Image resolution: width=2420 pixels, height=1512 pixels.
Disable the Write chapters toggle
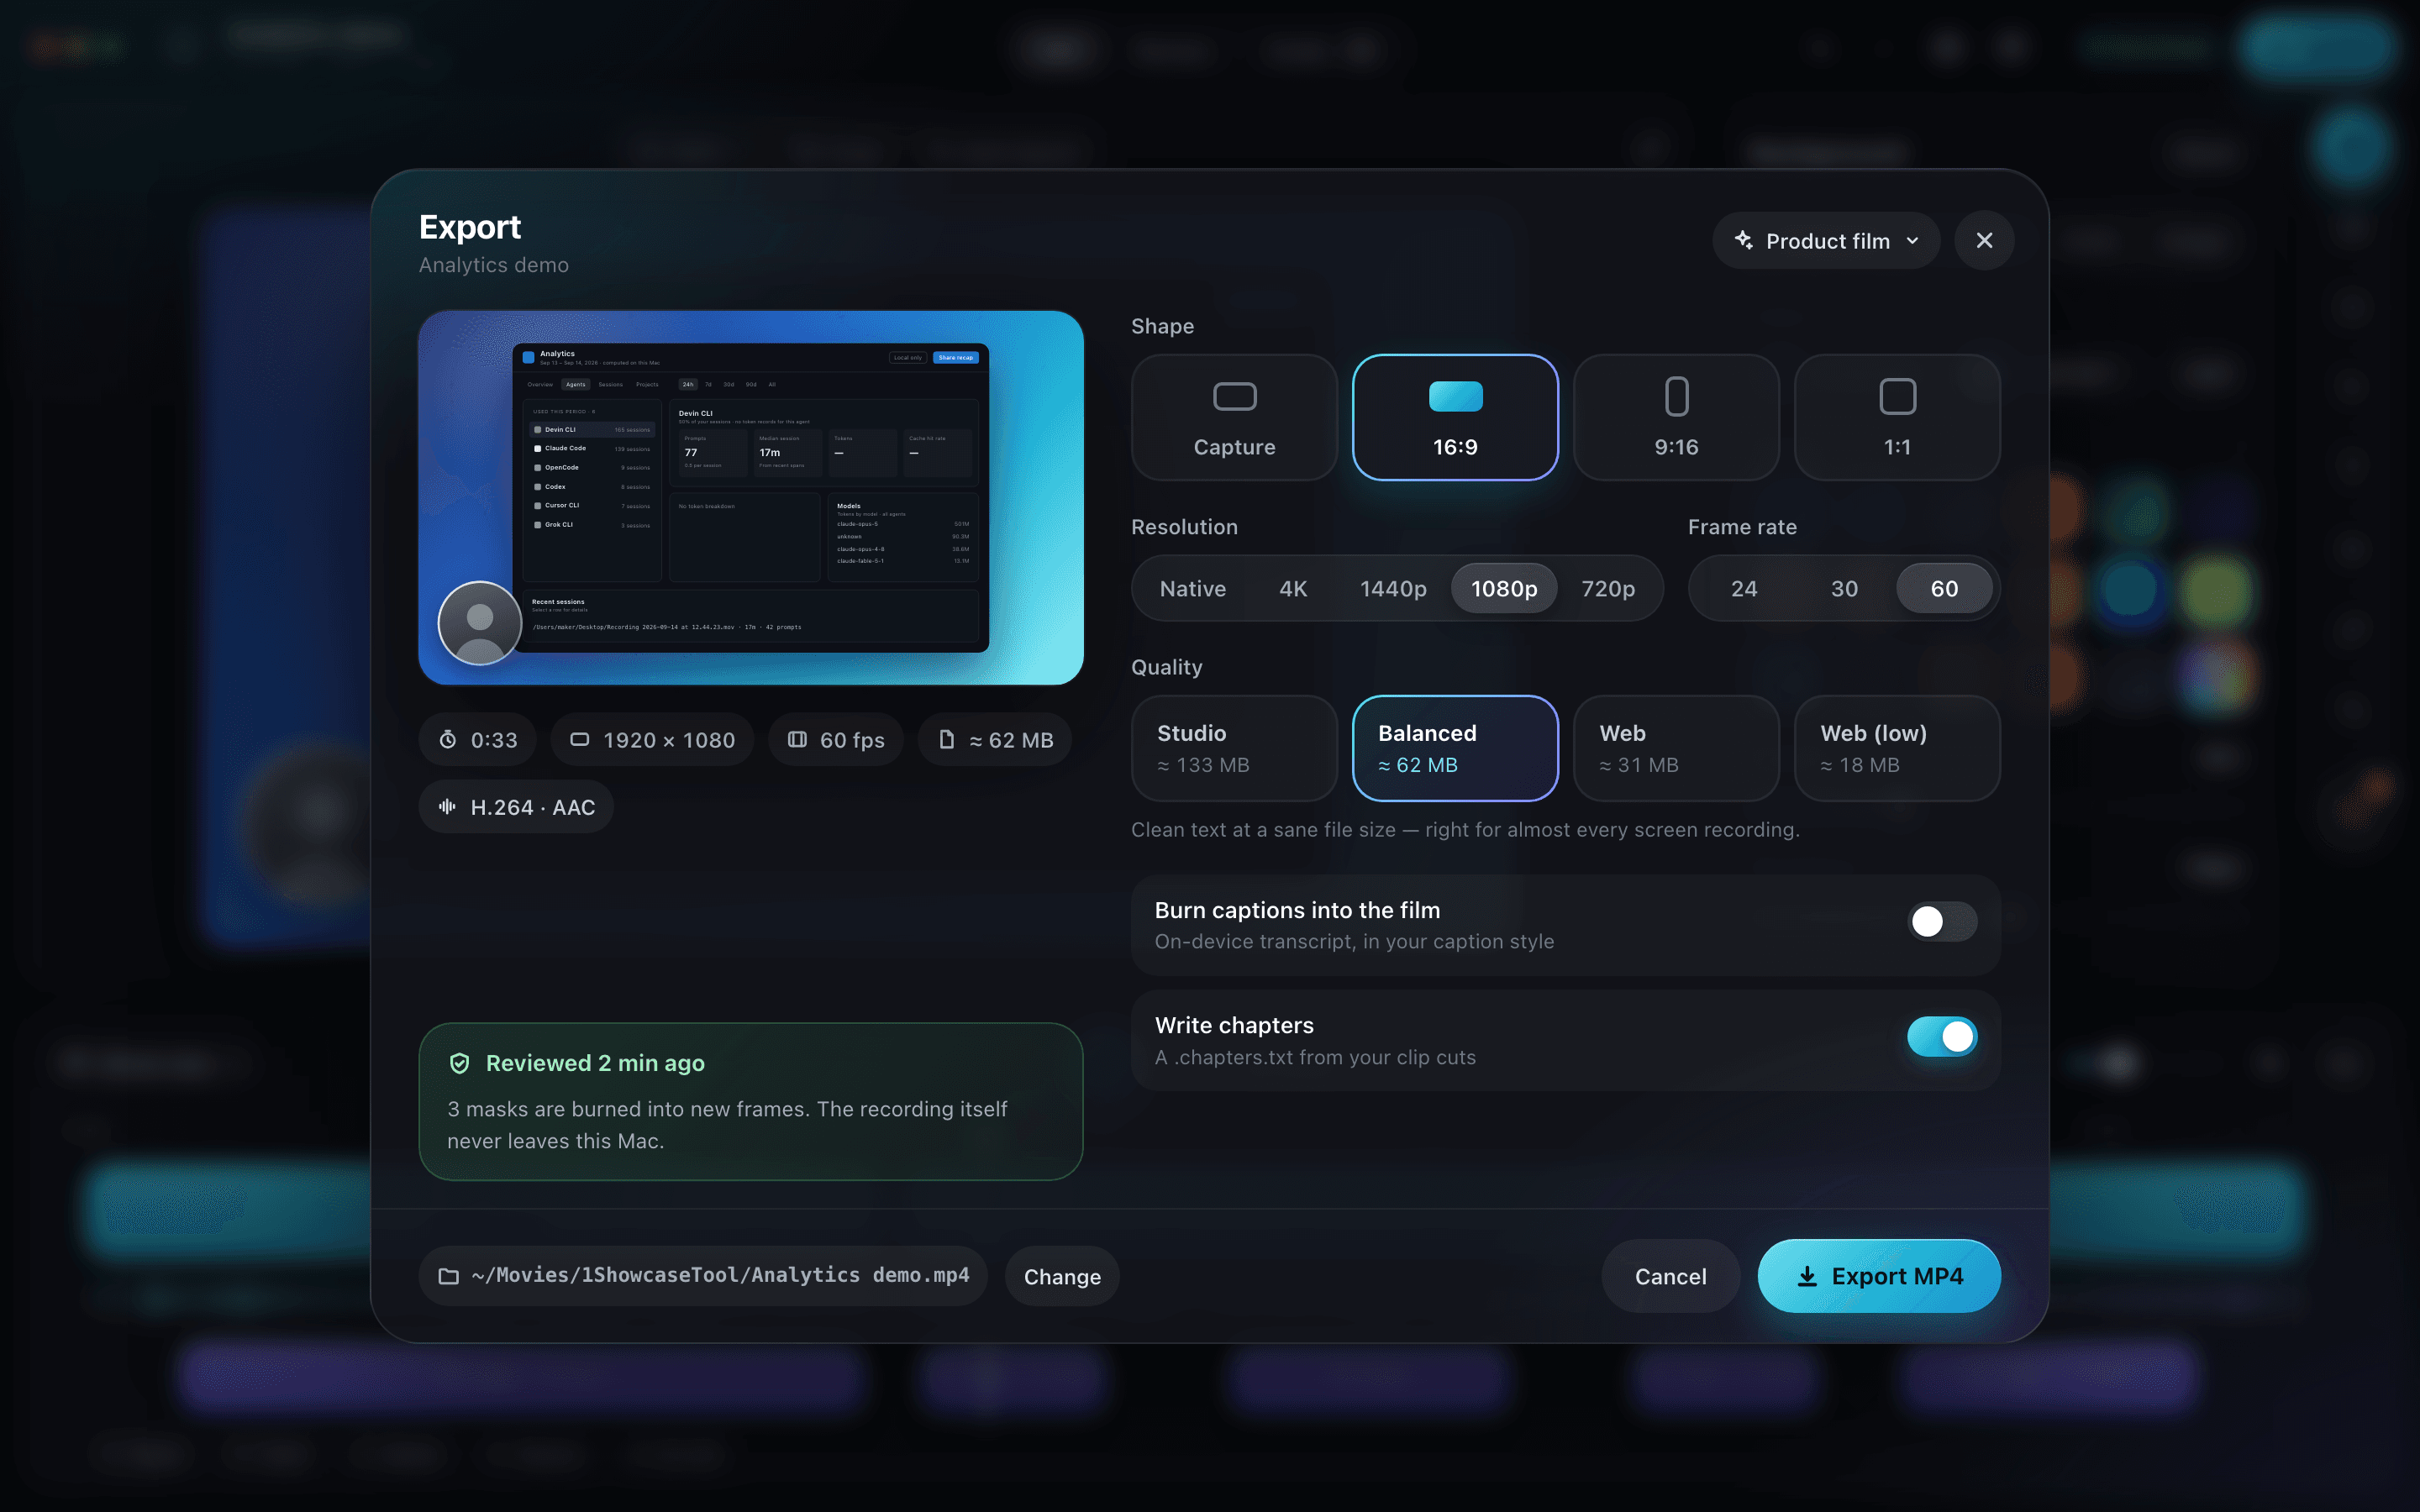pos(1941,1037)
